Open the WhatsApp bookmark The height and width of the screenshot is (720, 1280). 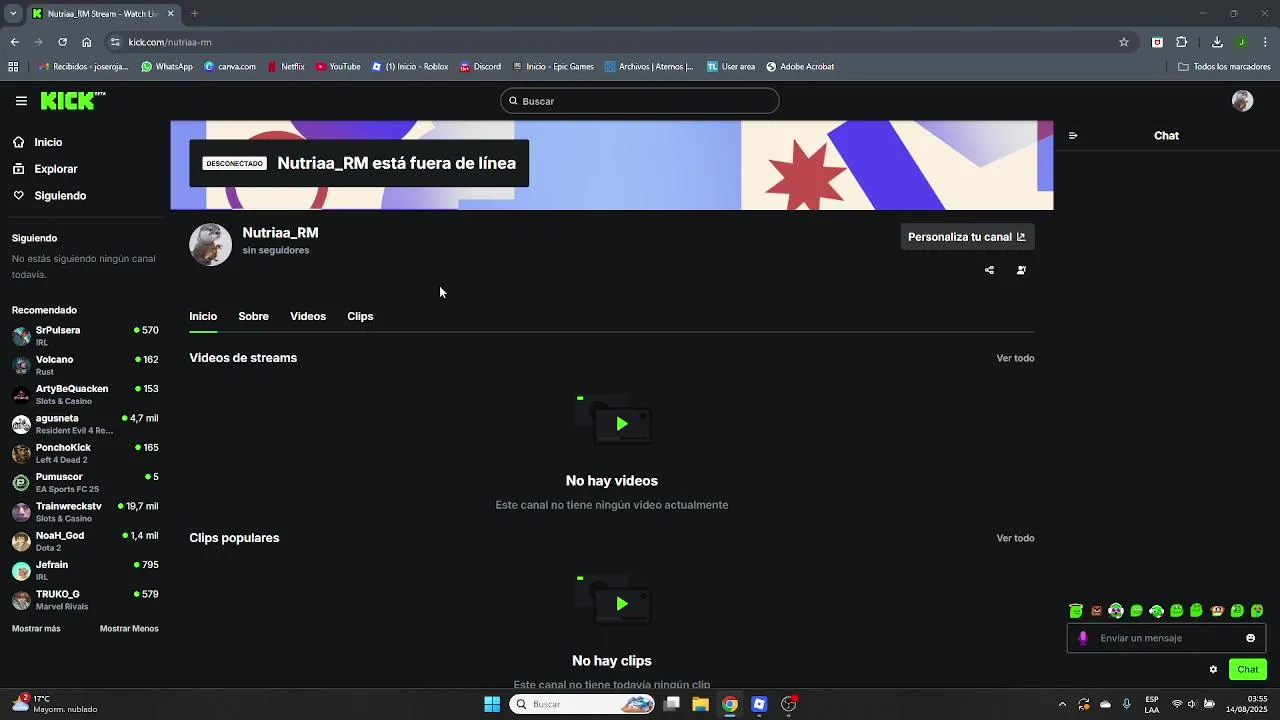(167, 67)
